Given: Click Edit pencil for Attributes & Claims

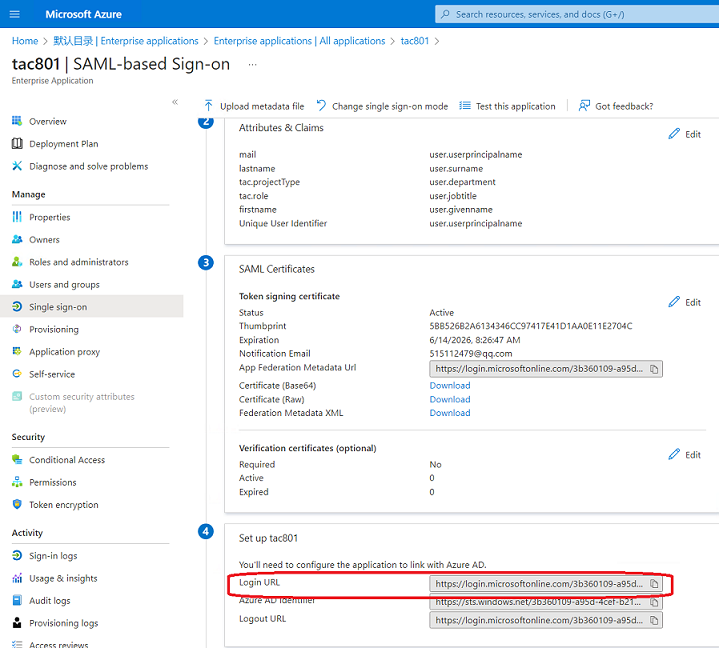Looking at the screenshot, I should coord(685,134).
